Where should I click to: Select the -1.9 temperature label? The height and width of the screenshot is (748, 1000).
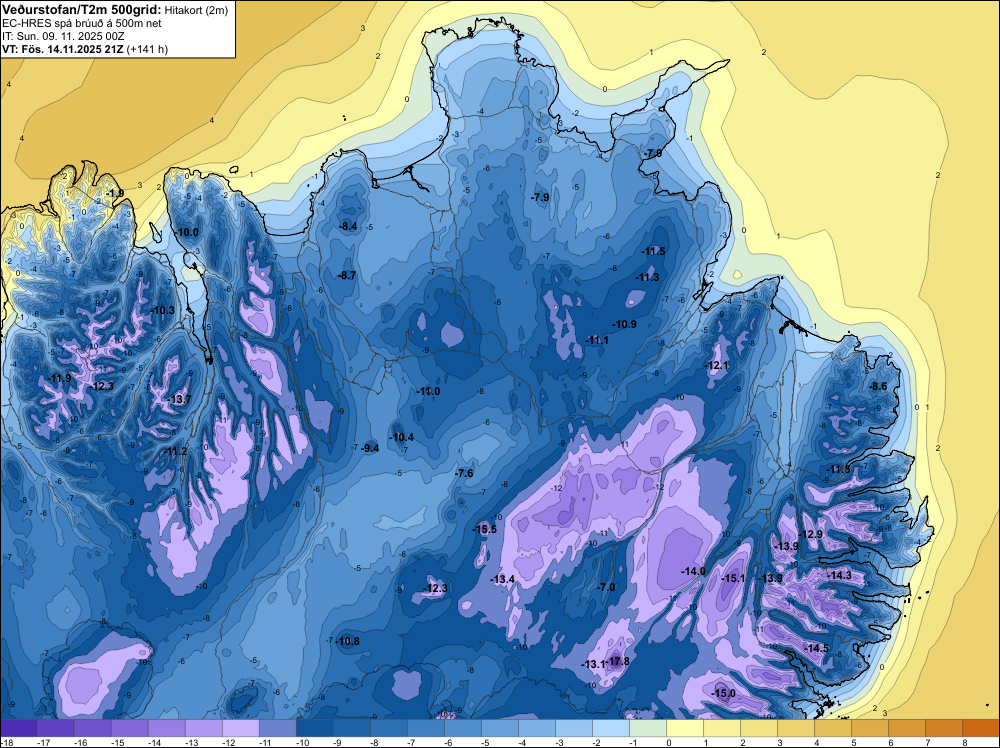point(115,193)
